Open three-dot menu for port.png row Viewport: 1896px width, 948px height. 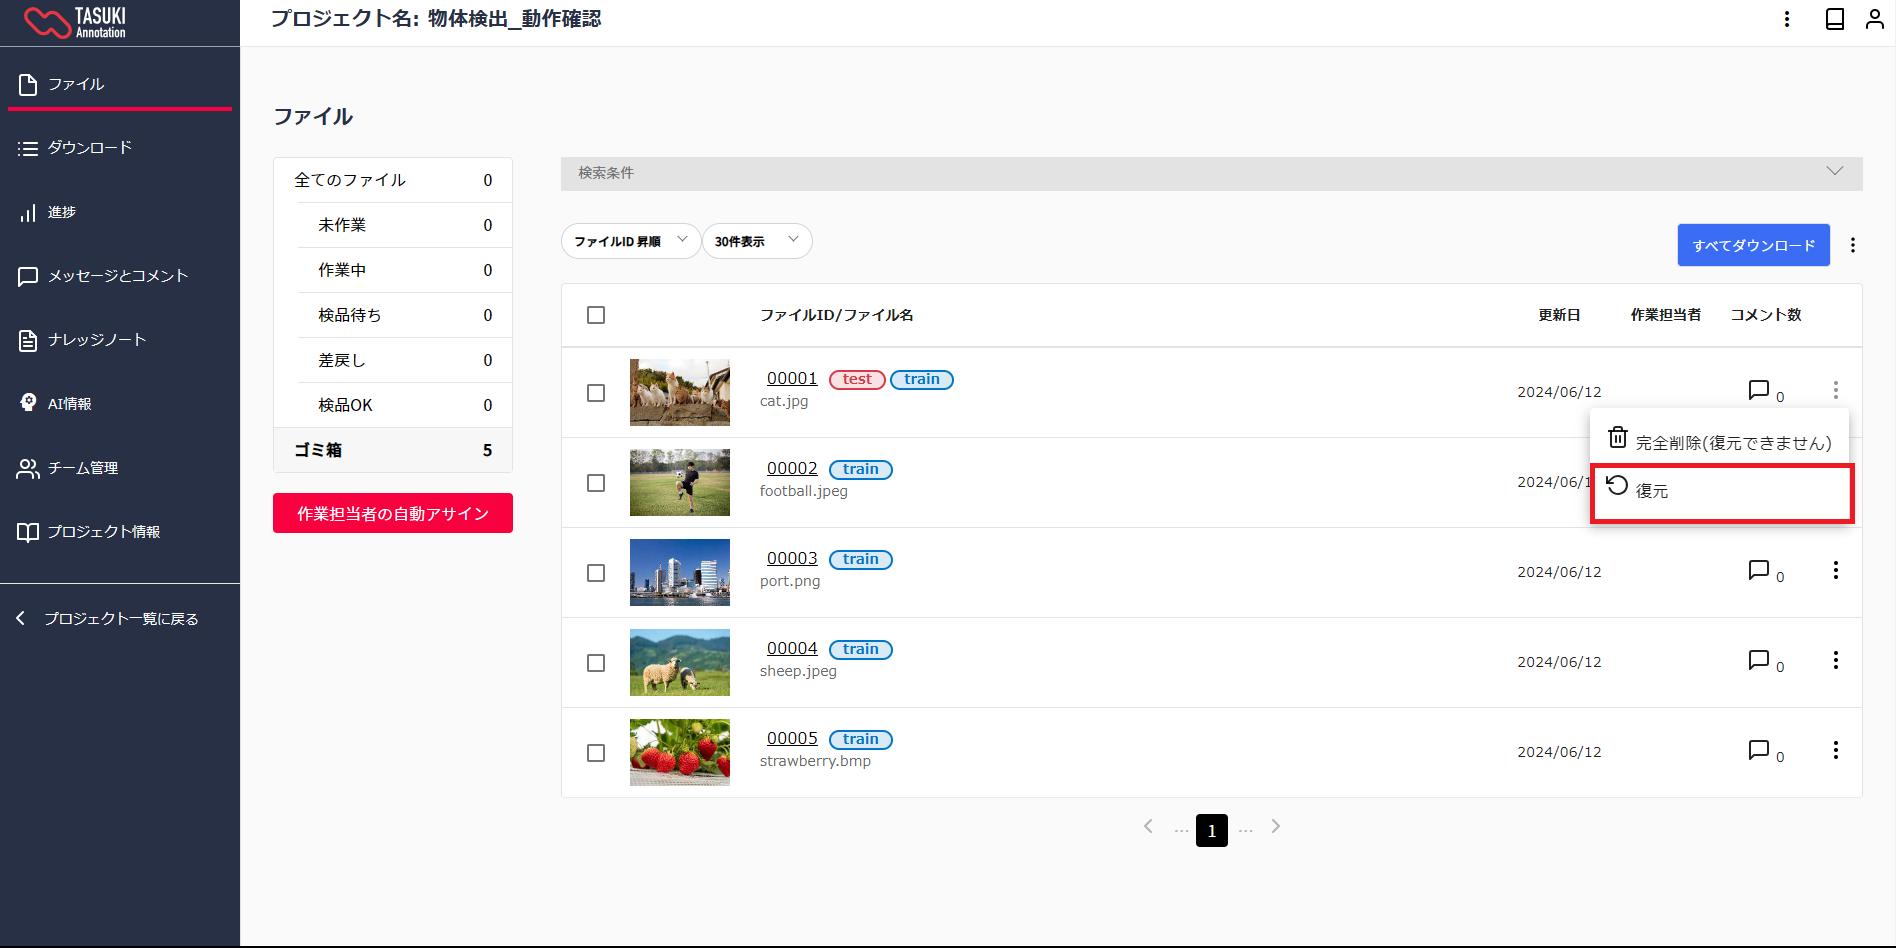(1835, 570)
